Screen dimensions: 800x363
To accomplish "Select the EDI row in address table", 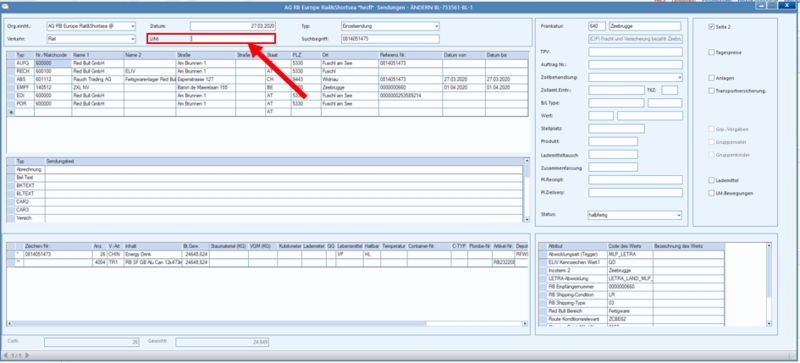I will click(267, 95).
